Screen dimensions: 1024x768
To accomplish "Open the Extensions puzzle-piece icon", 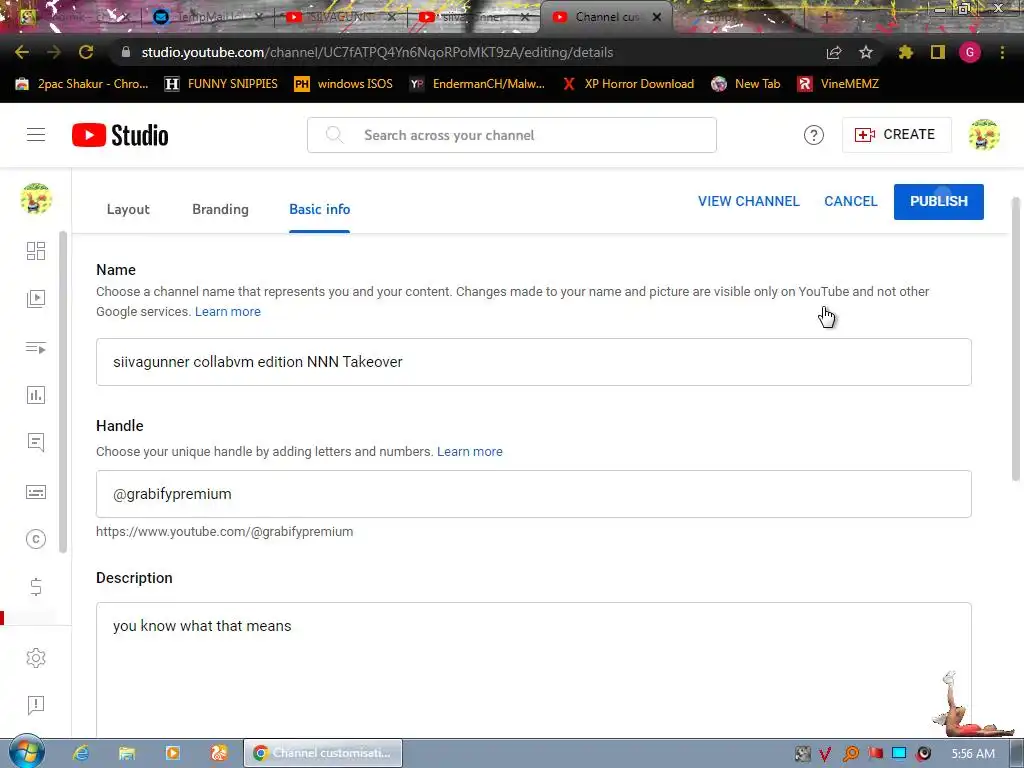I will click(x=905, y=52).
